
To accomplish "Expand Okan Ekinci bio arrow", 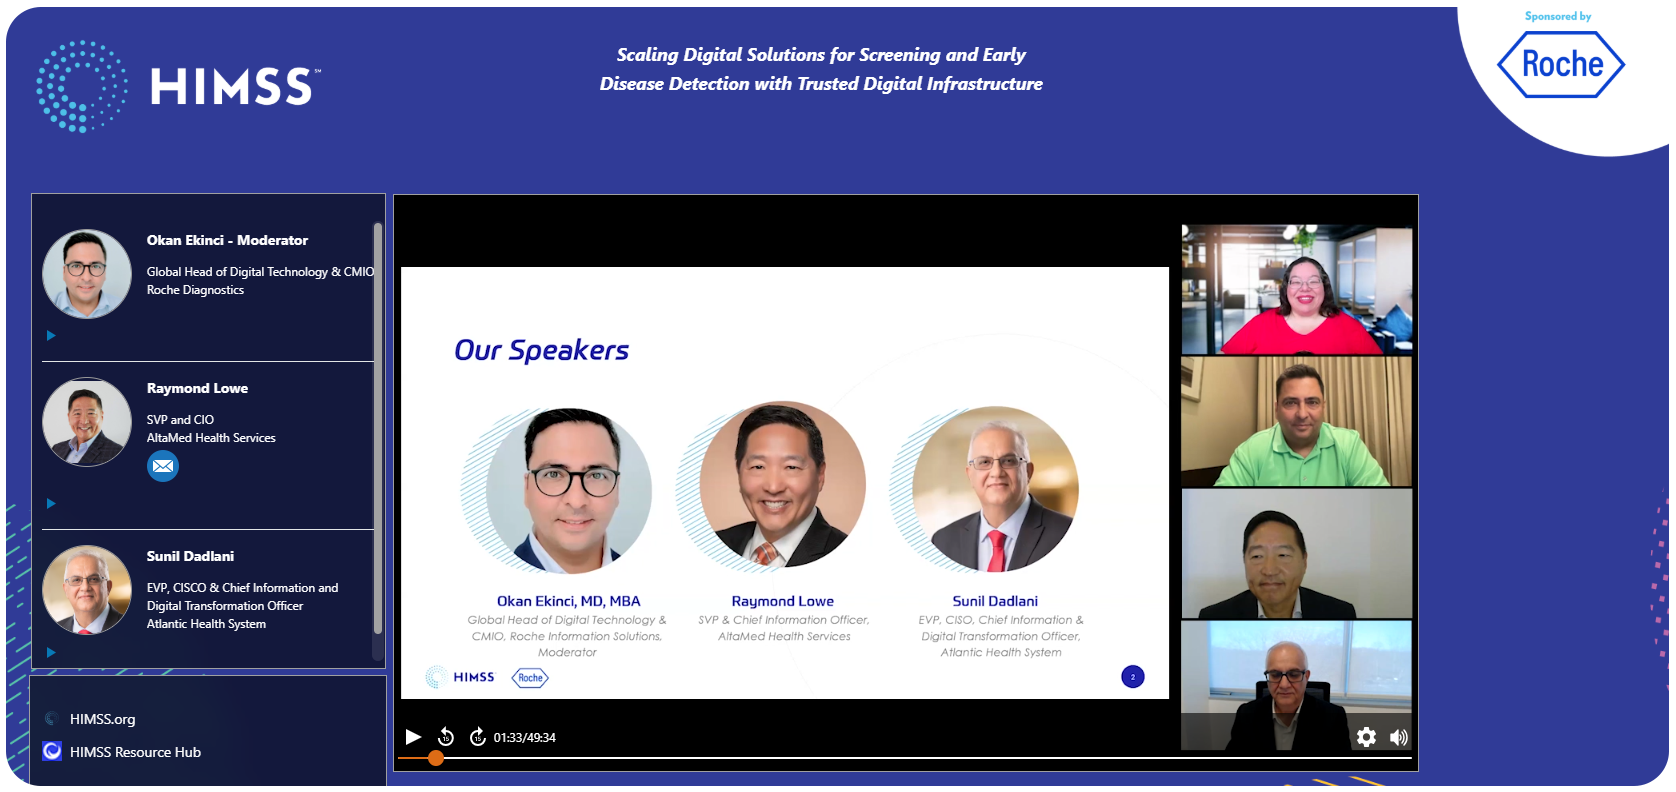I will tap(51, 336).
